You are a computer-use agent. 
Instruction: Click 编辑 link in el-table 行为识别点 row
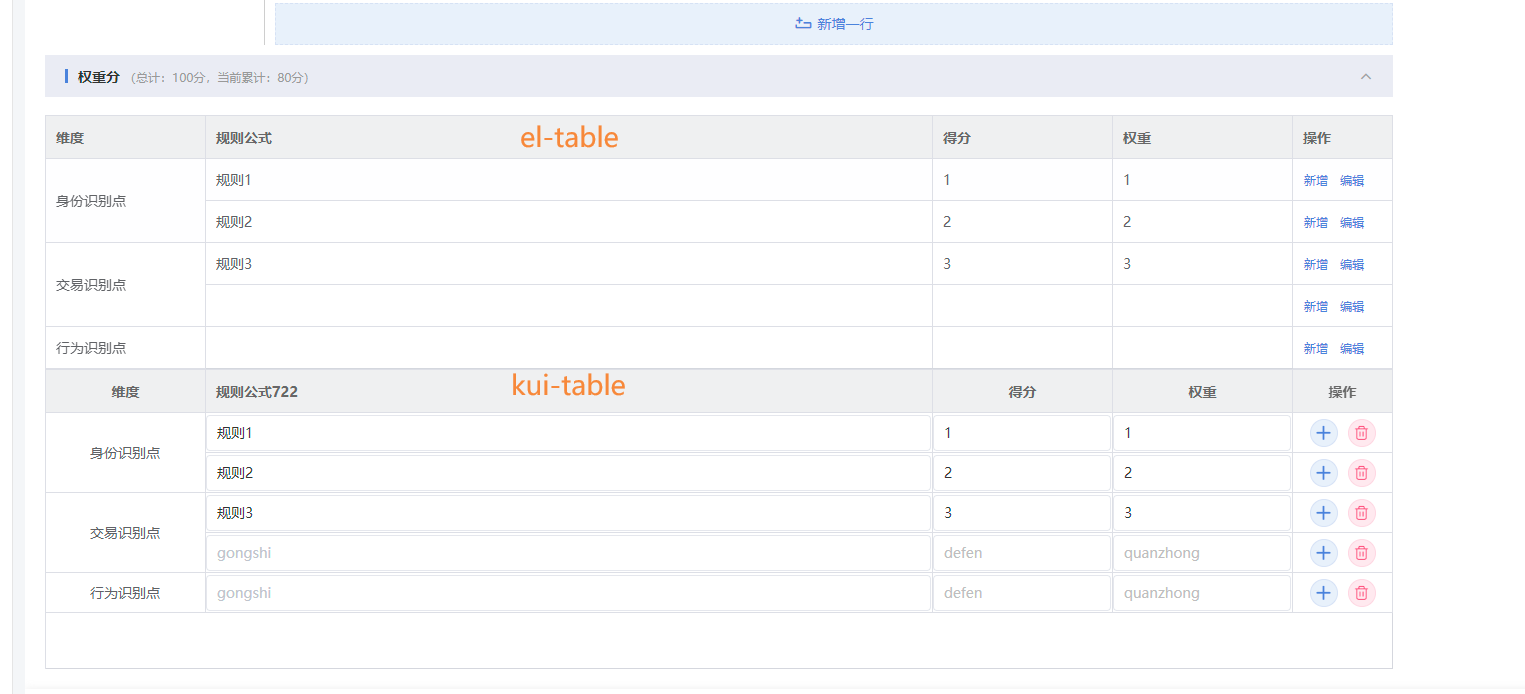[1352, 349]
